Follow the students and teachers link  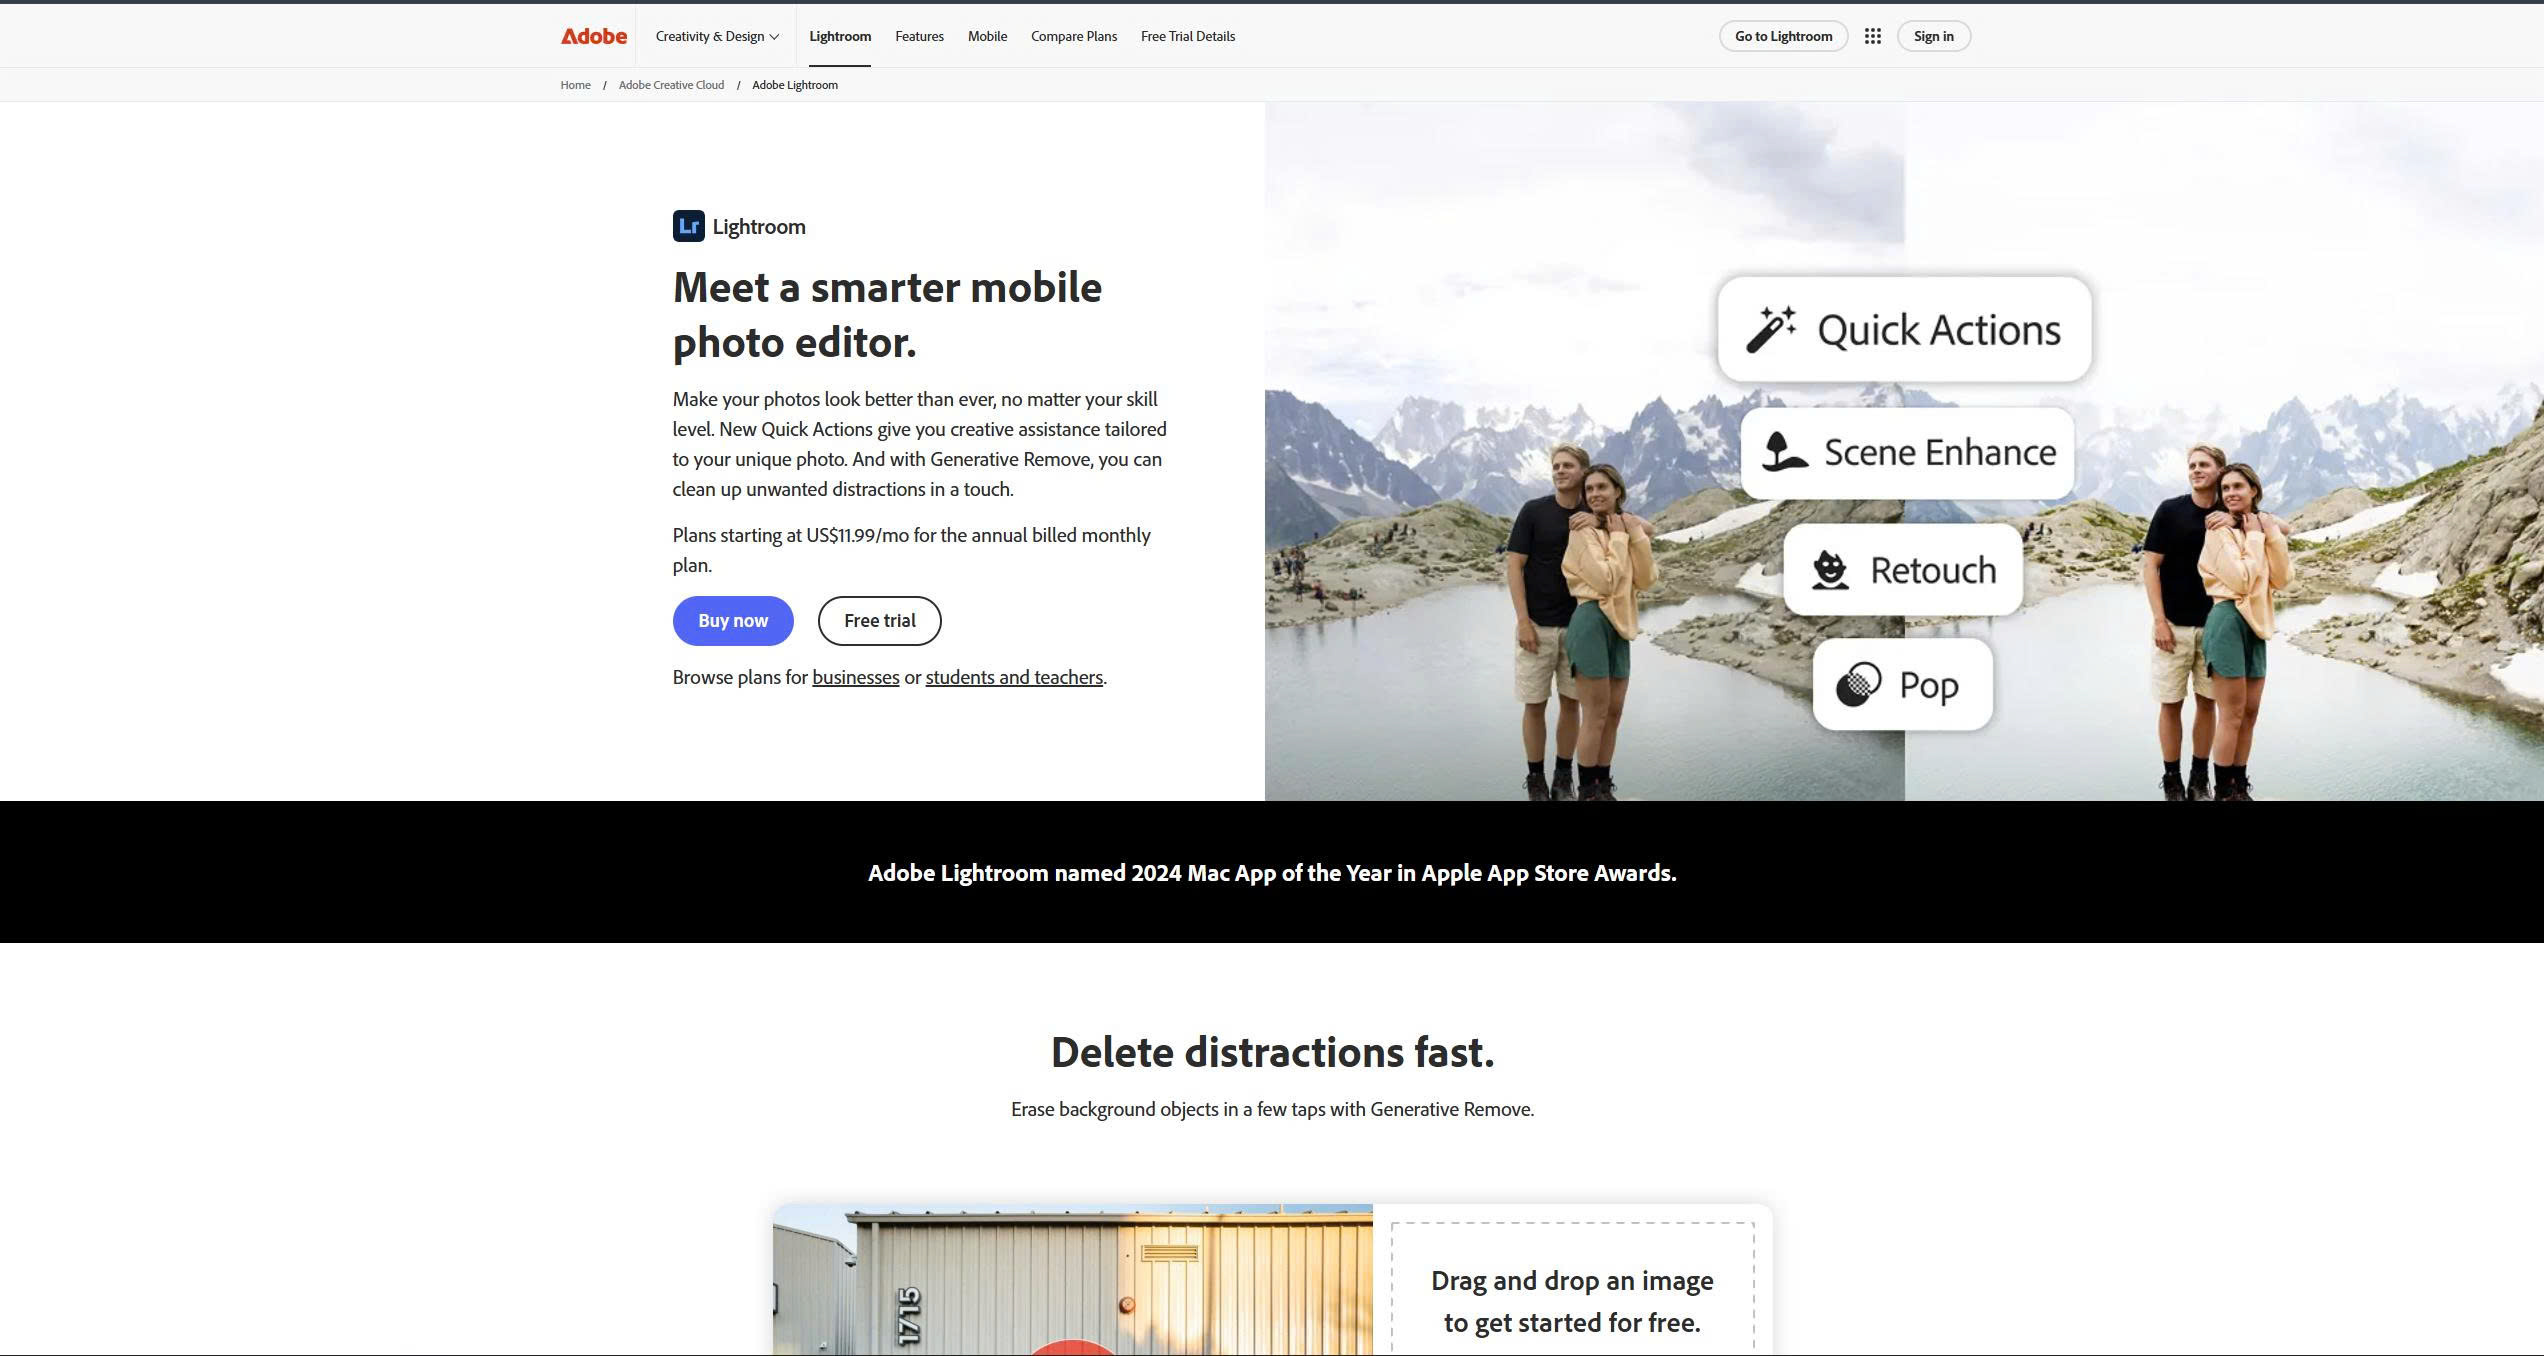[x=1014, y=677]
